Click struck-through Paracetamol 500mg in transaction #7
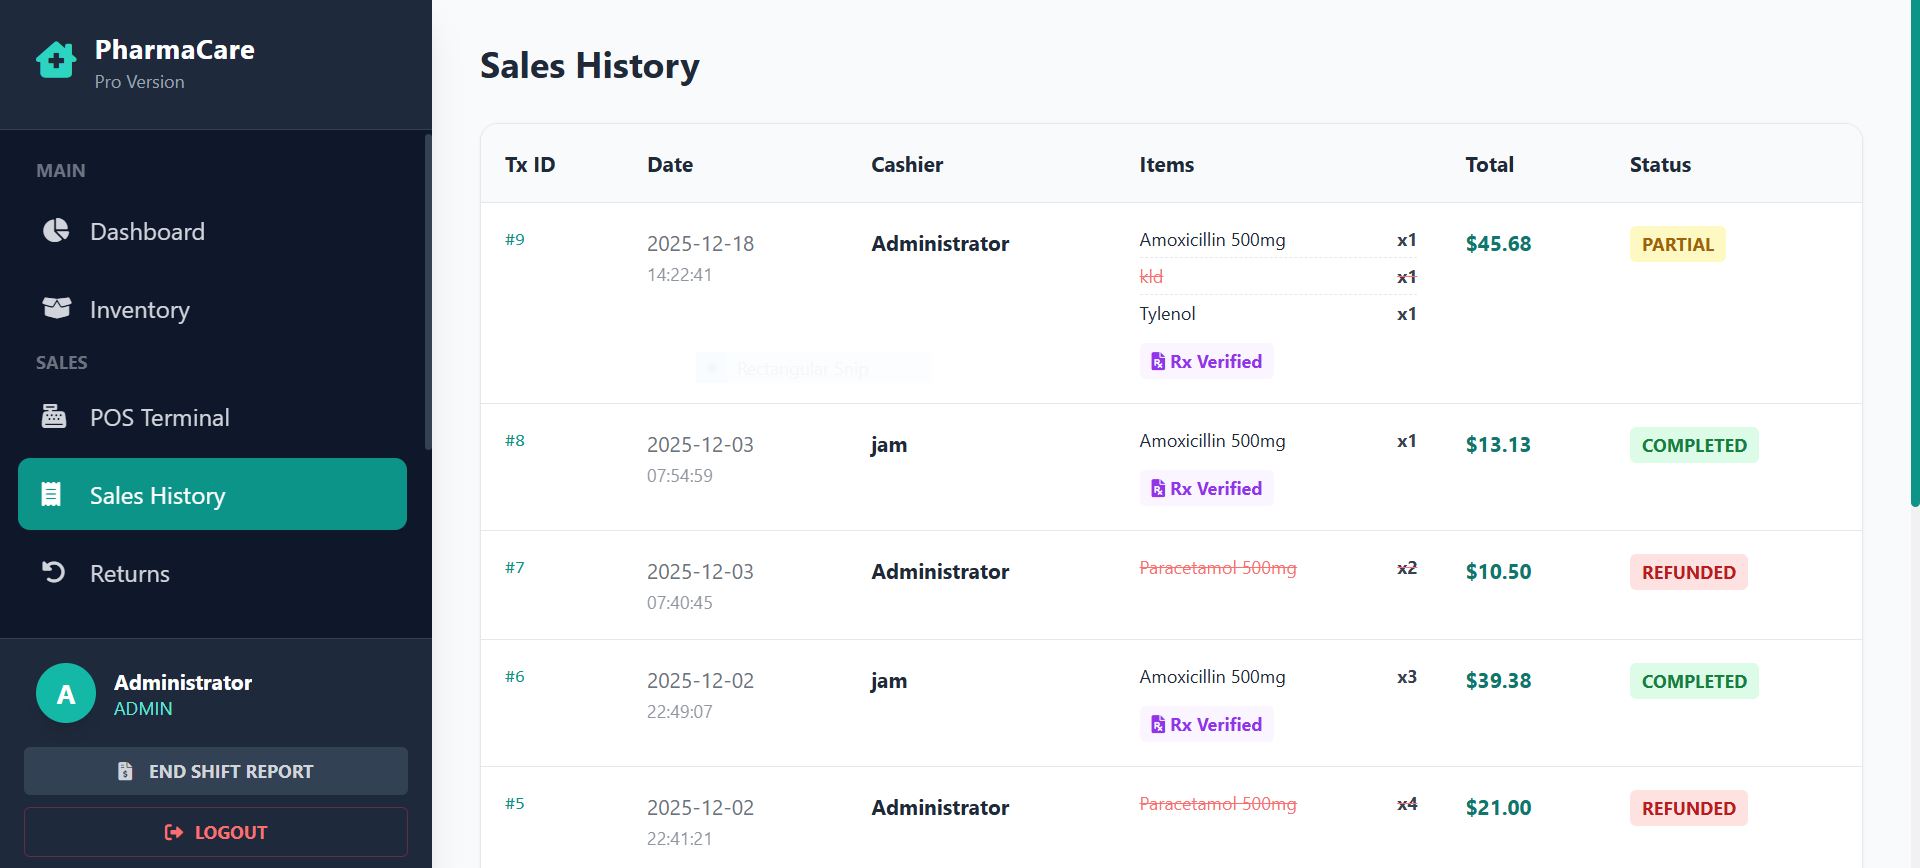This screenshot has height=868, width=1920. pyautogui.click(x=1218, y=568)
